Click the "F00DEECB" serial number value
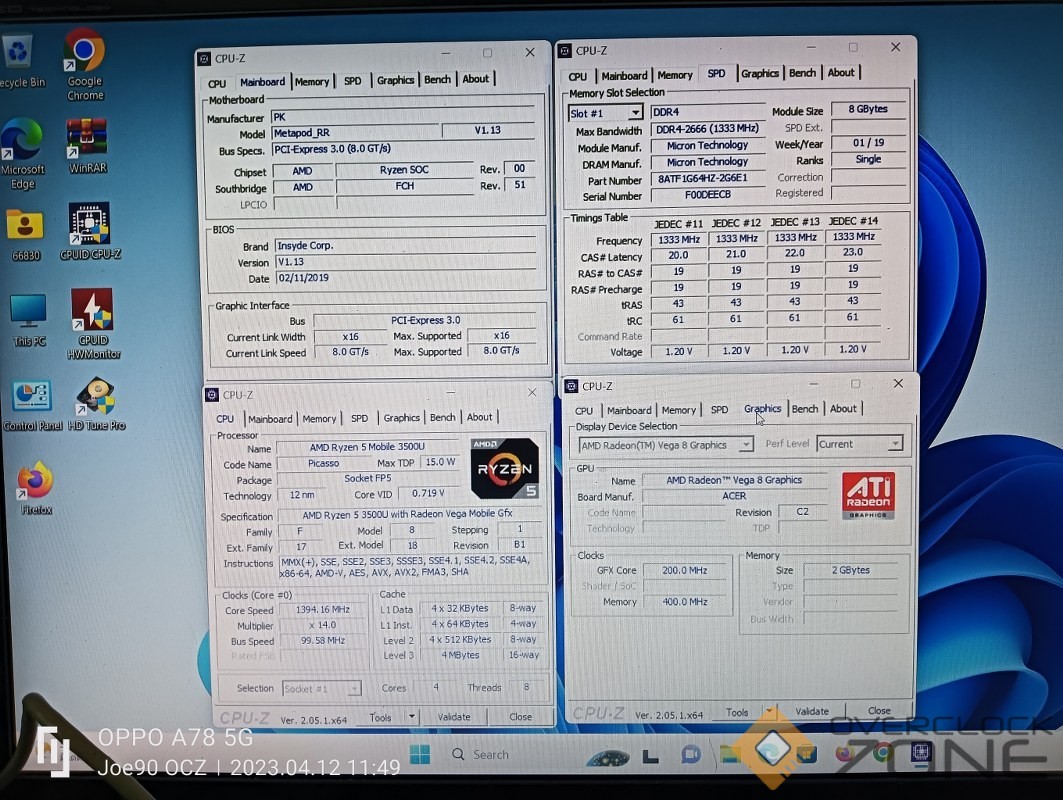This screenshot has height=800, width=1063. [x=707, y=195]
